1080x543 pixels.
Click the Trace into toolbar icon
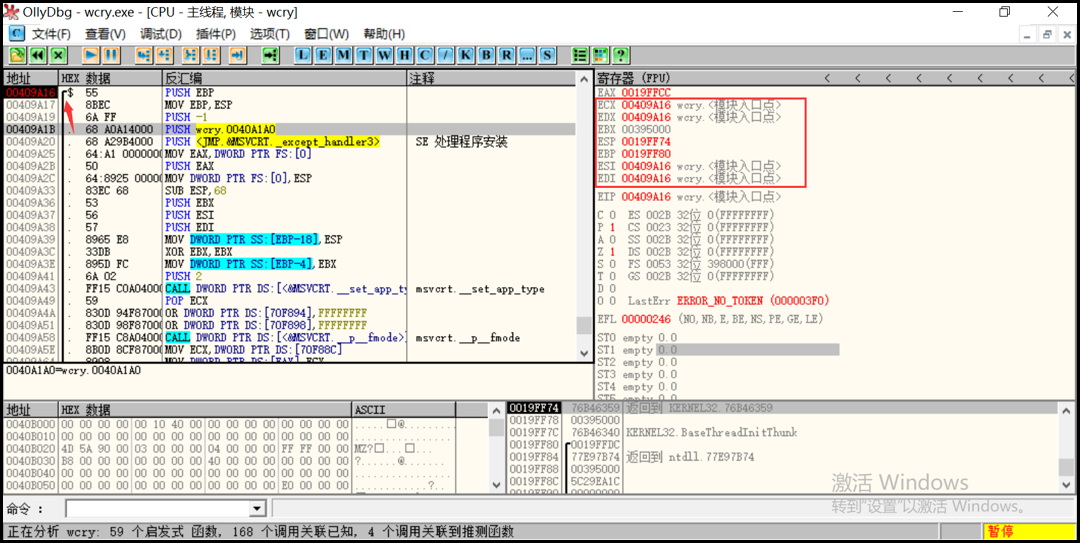191,54
